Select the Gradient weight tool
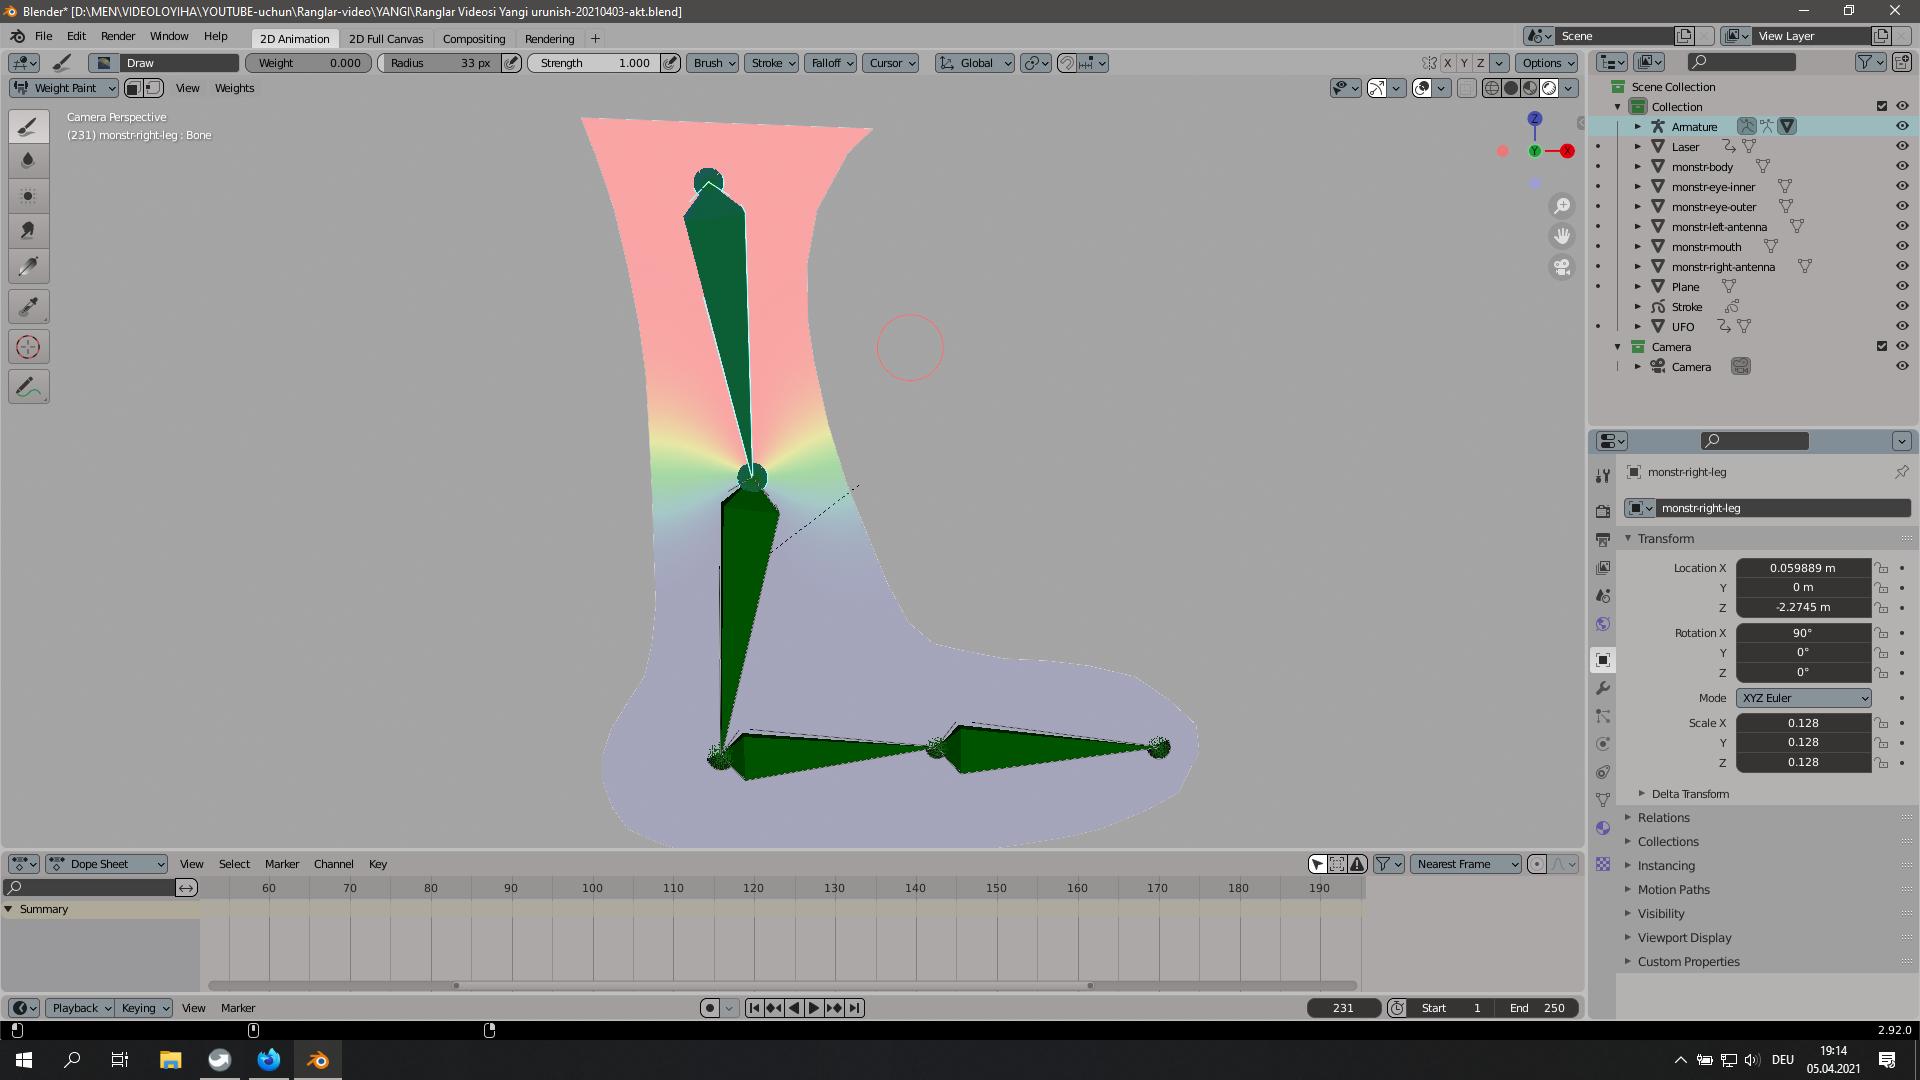The height and width of the screenshot is (1080, 1920). [x=28, y=266]
